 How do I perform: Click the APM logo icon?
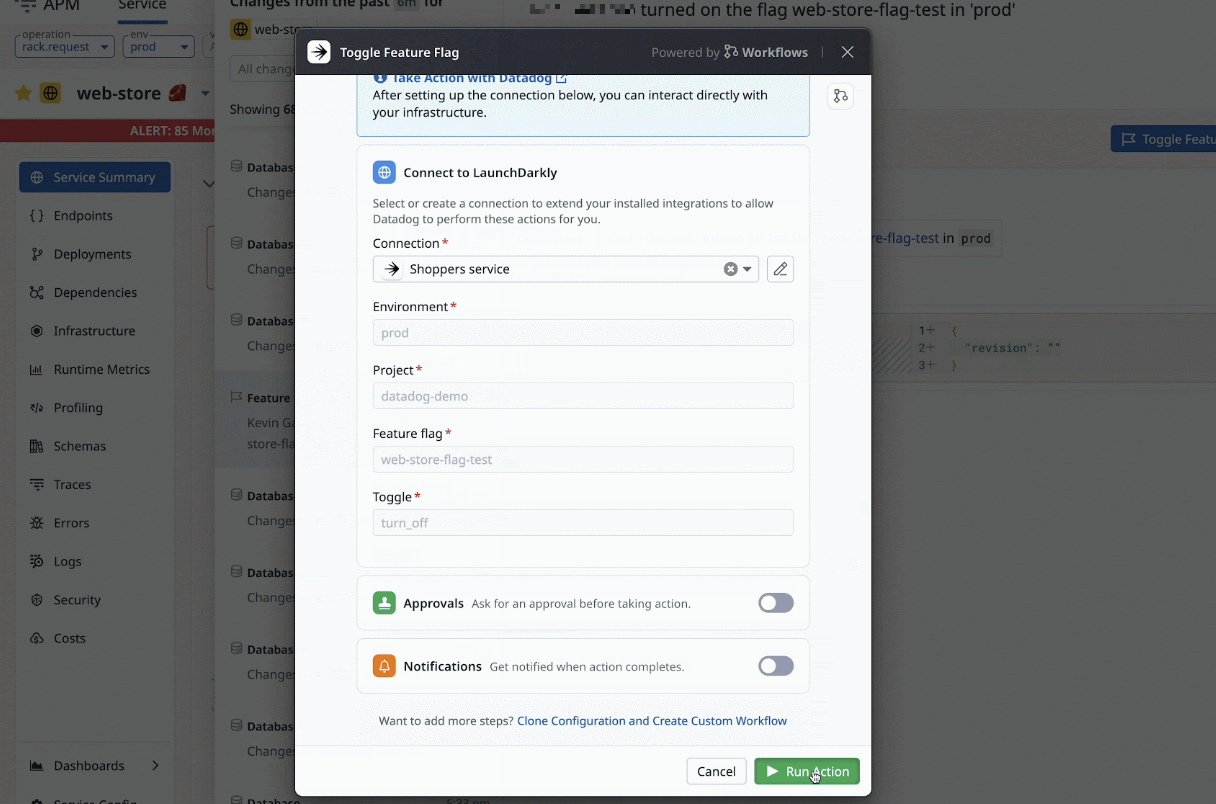click(x=26, y=6)
